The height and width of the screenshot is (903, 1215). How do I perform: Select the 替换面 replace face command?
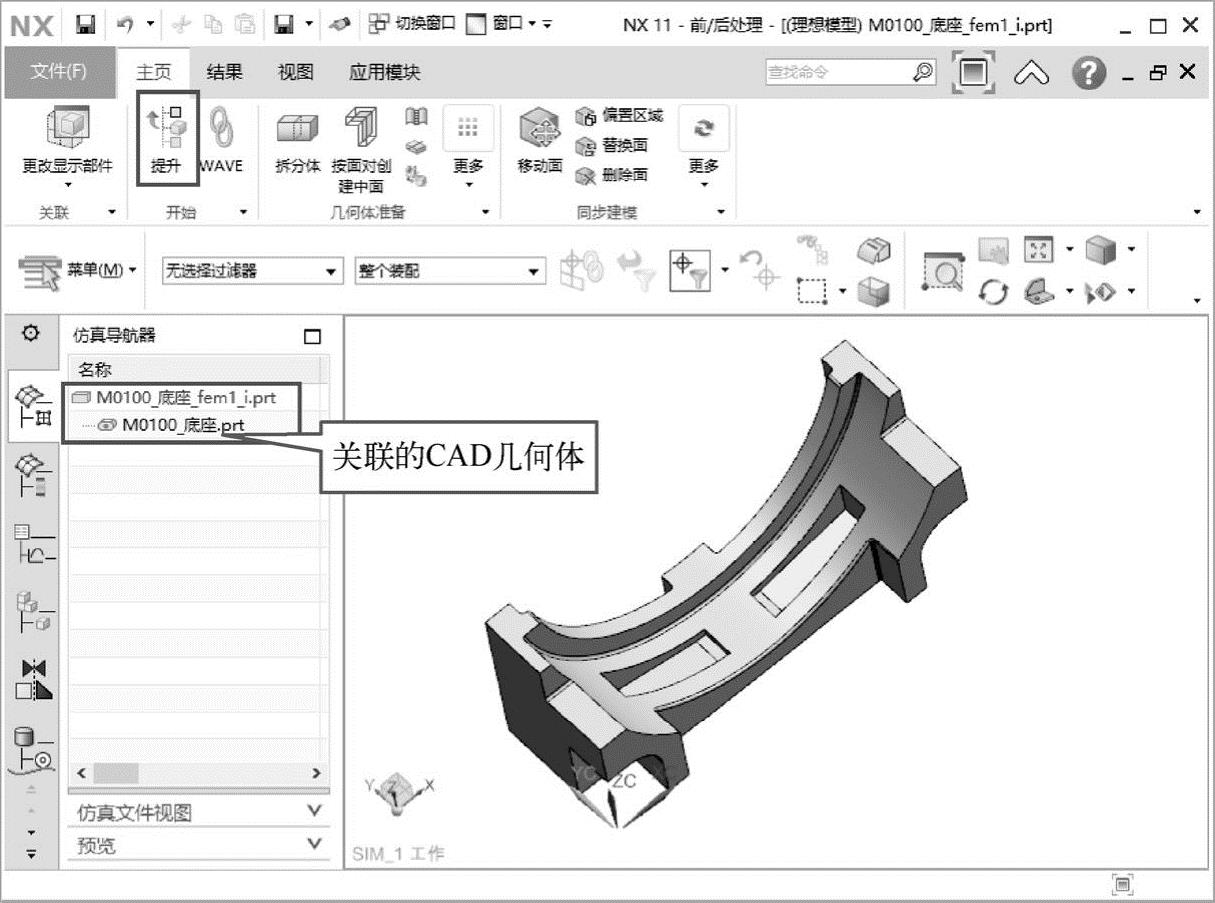tap(613, 146)
